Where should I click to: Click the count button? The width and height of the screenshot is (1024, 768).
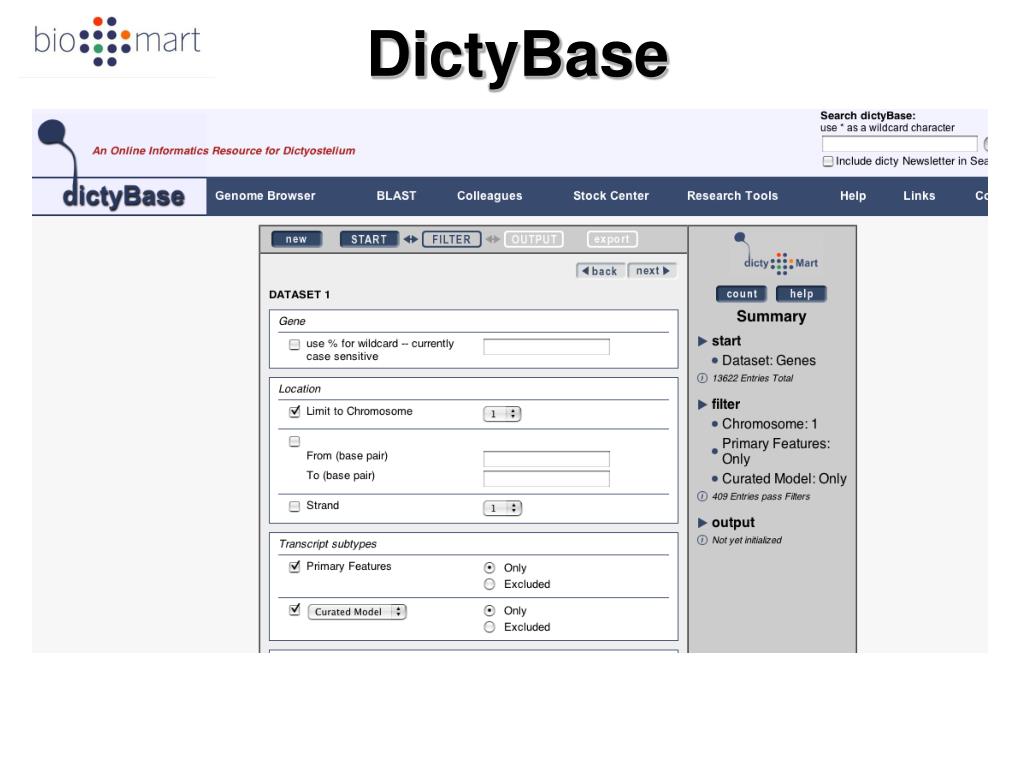click(x=742, y=294)
